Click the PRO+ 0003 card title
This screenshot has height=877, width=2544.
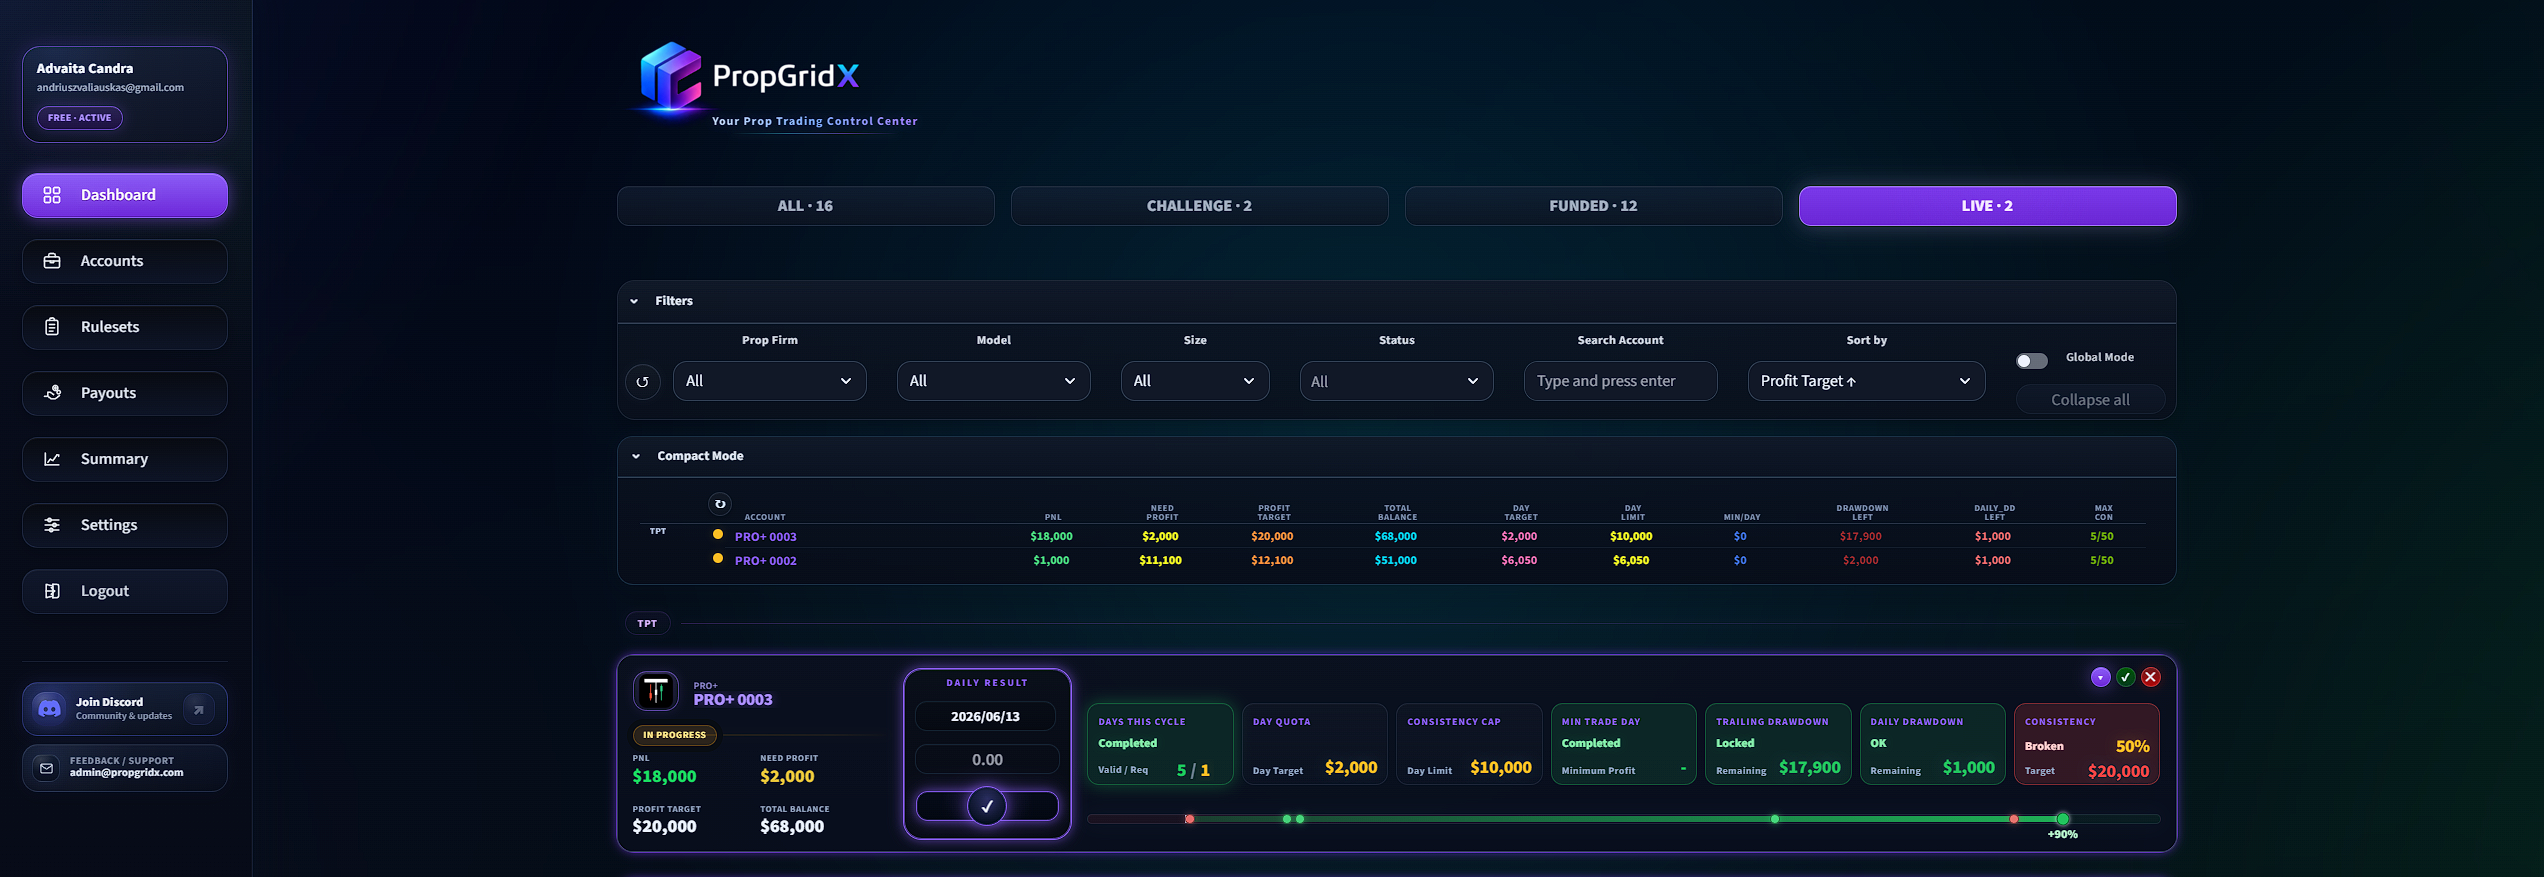coord(733,700)
